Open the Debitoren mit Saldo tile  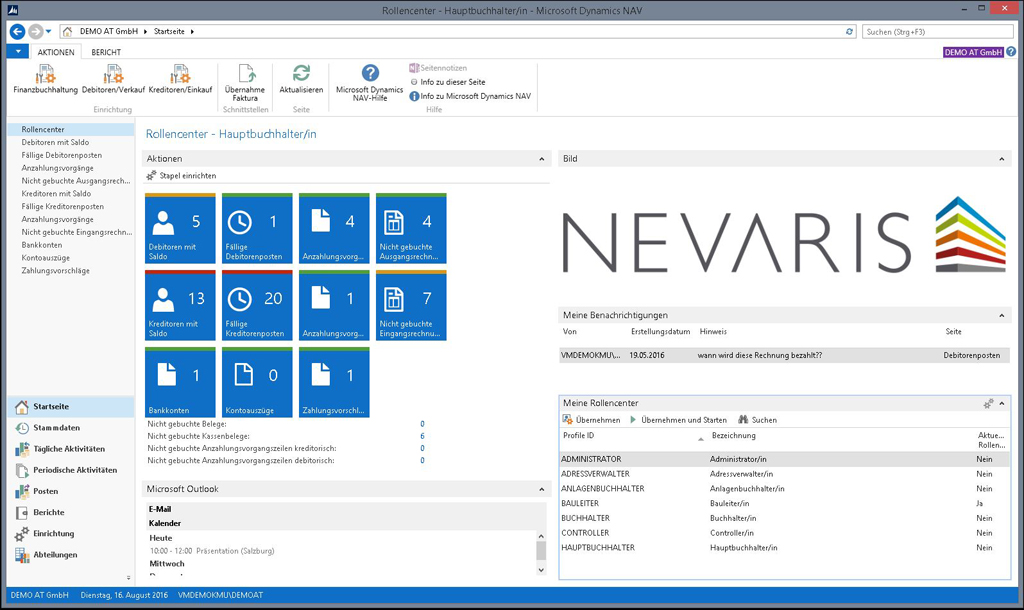[x=182, y=229]
